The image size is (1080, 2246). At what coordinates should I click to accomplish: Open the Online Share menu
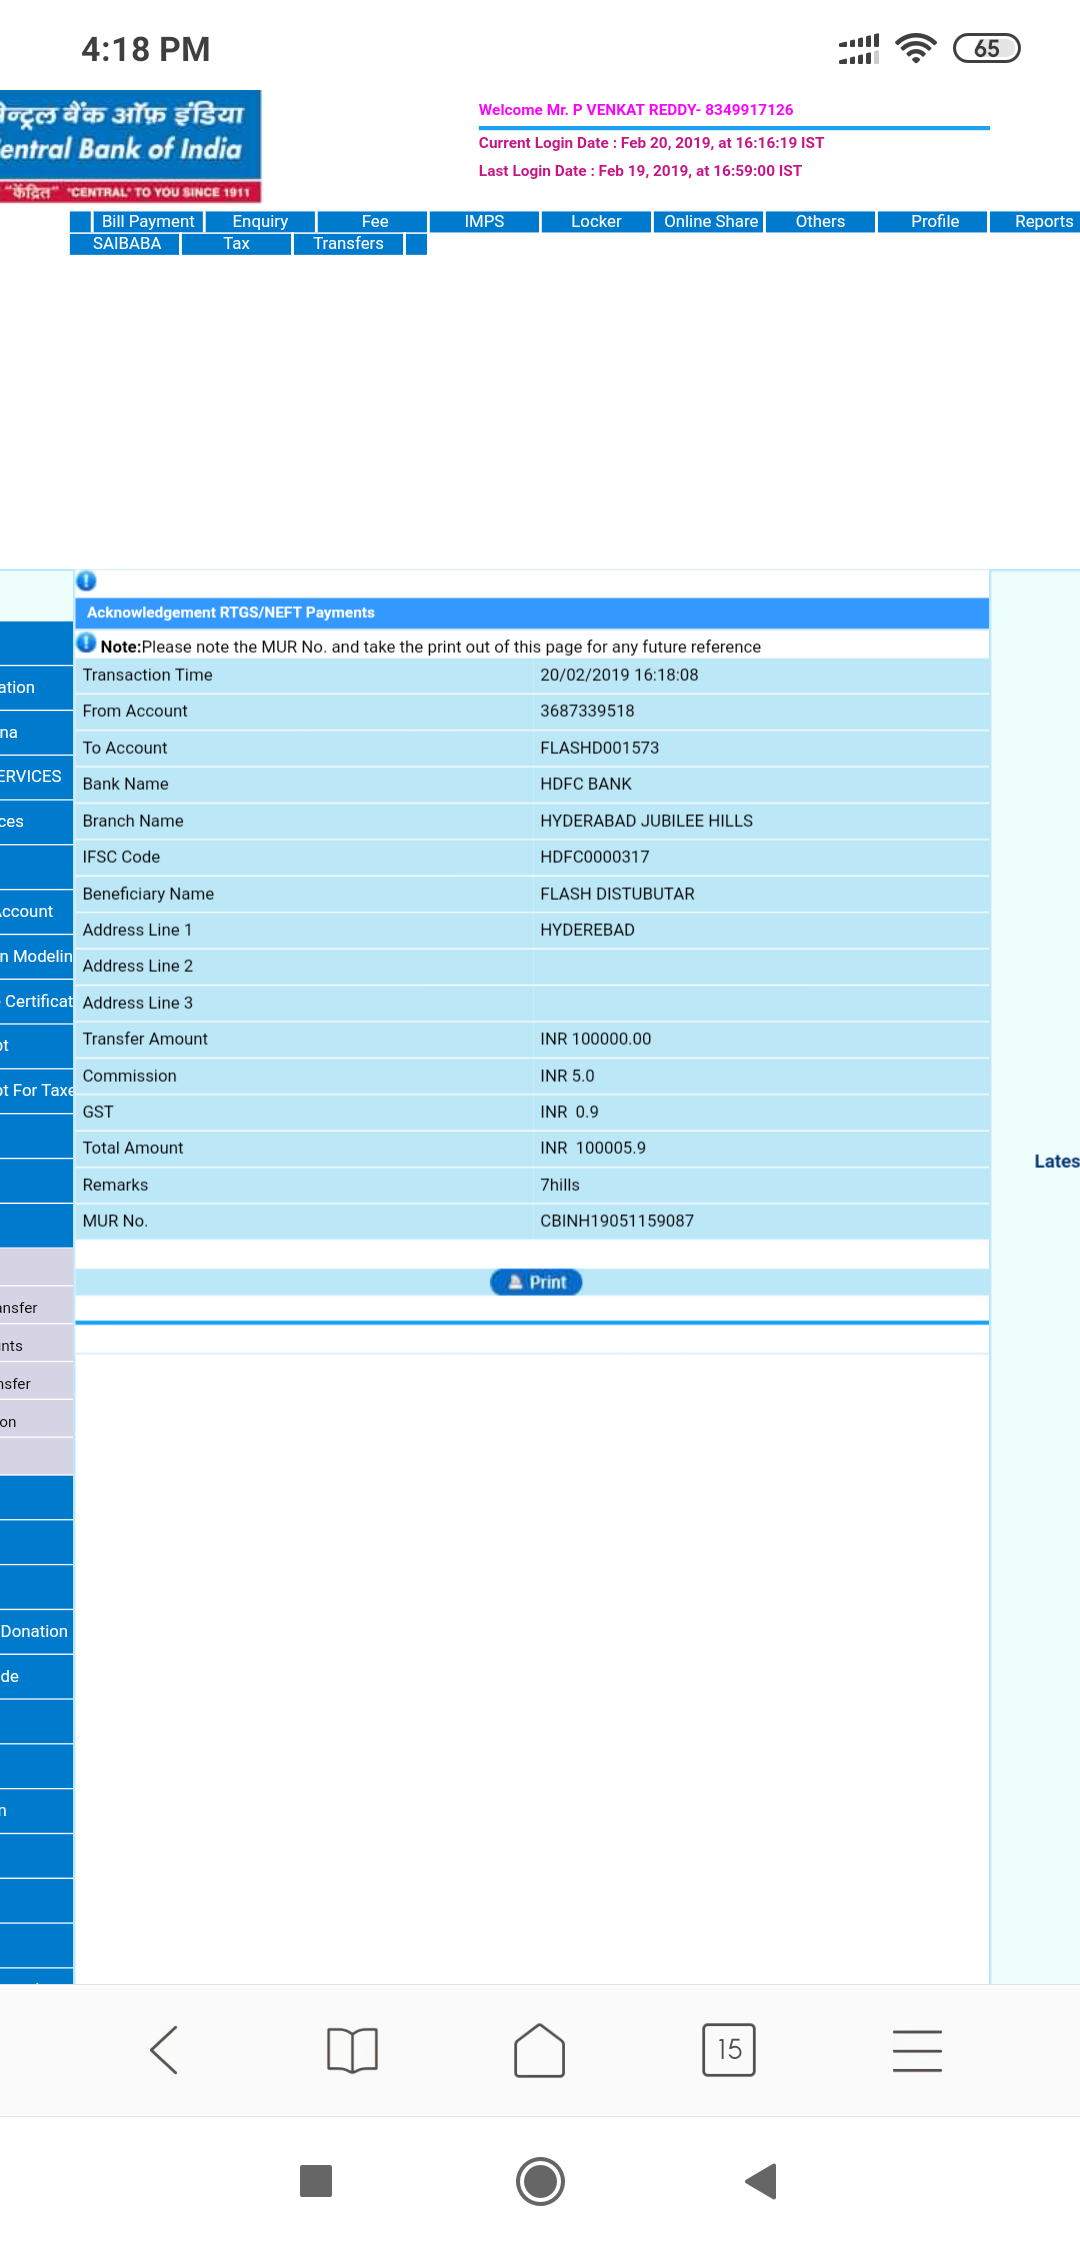pyautogui.click(x=711, y=221)
